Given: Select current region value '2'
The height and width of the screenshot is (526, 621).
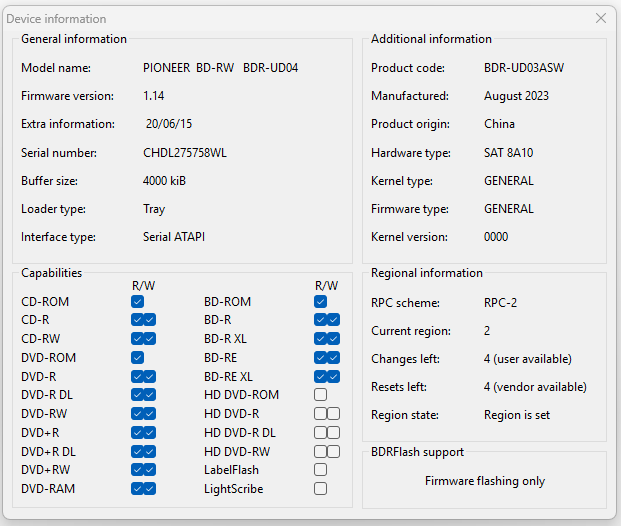Looking at the screenshot, I should (487, 331).
